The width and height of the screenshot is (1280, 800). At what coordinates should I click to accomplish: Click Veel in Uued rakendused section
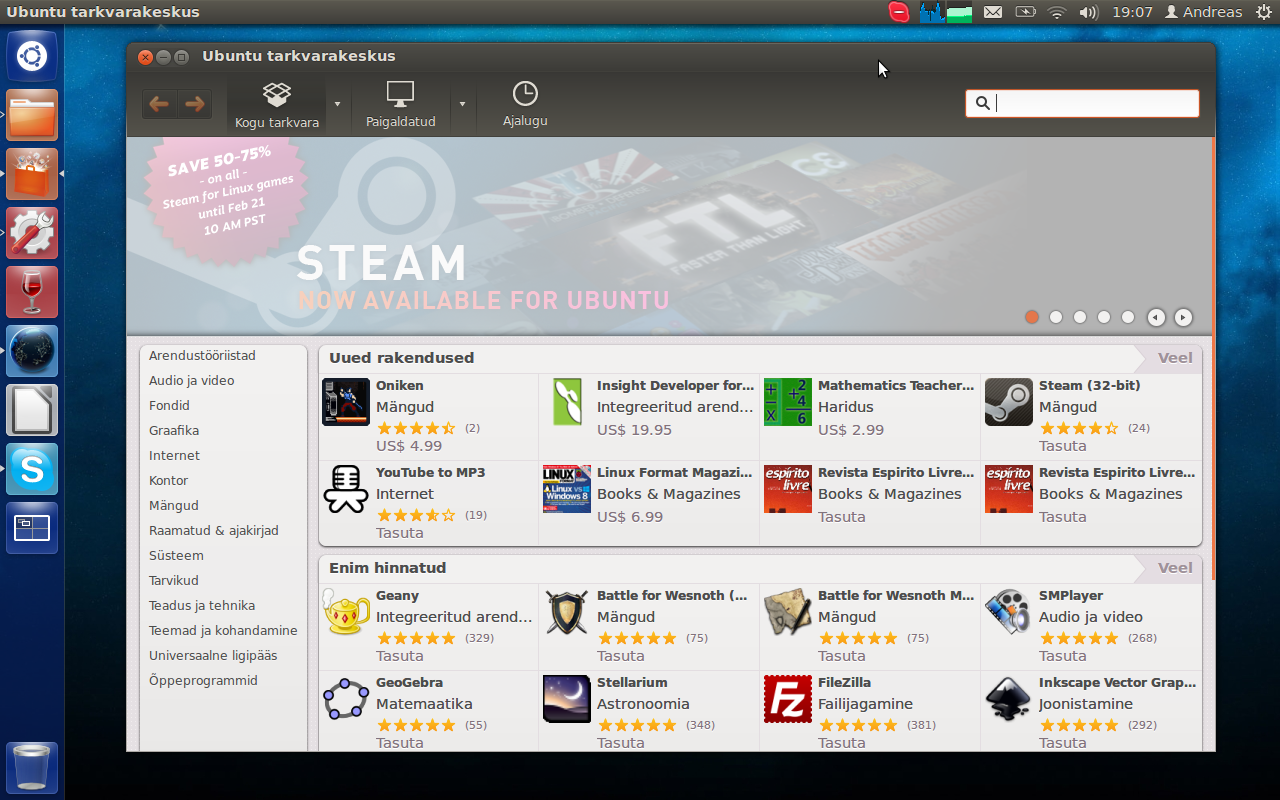tap(1174, 358)
